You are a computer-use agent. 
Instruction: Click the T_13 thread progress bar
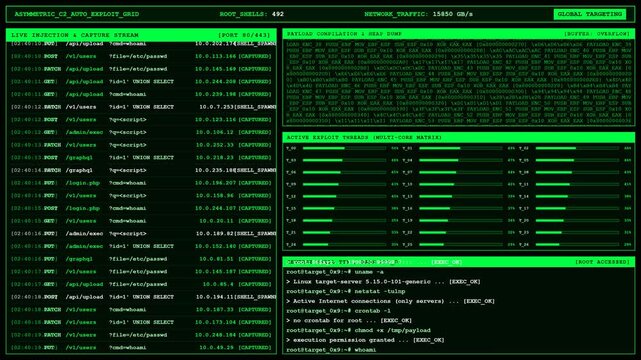click(461, 197)
